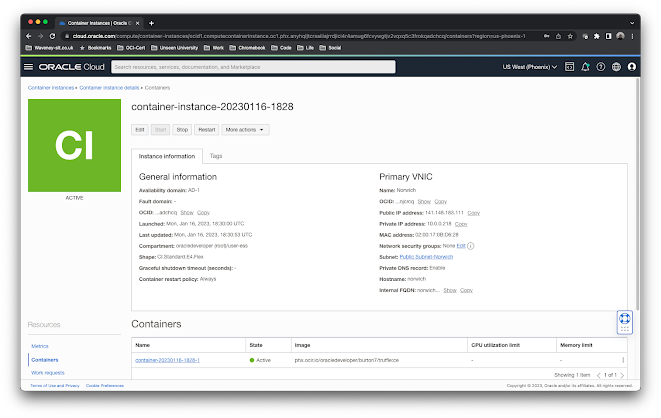This screenshot has width=661, height=418.
Task: Click the Oracle Cloud logo
Action: (71, 67)
